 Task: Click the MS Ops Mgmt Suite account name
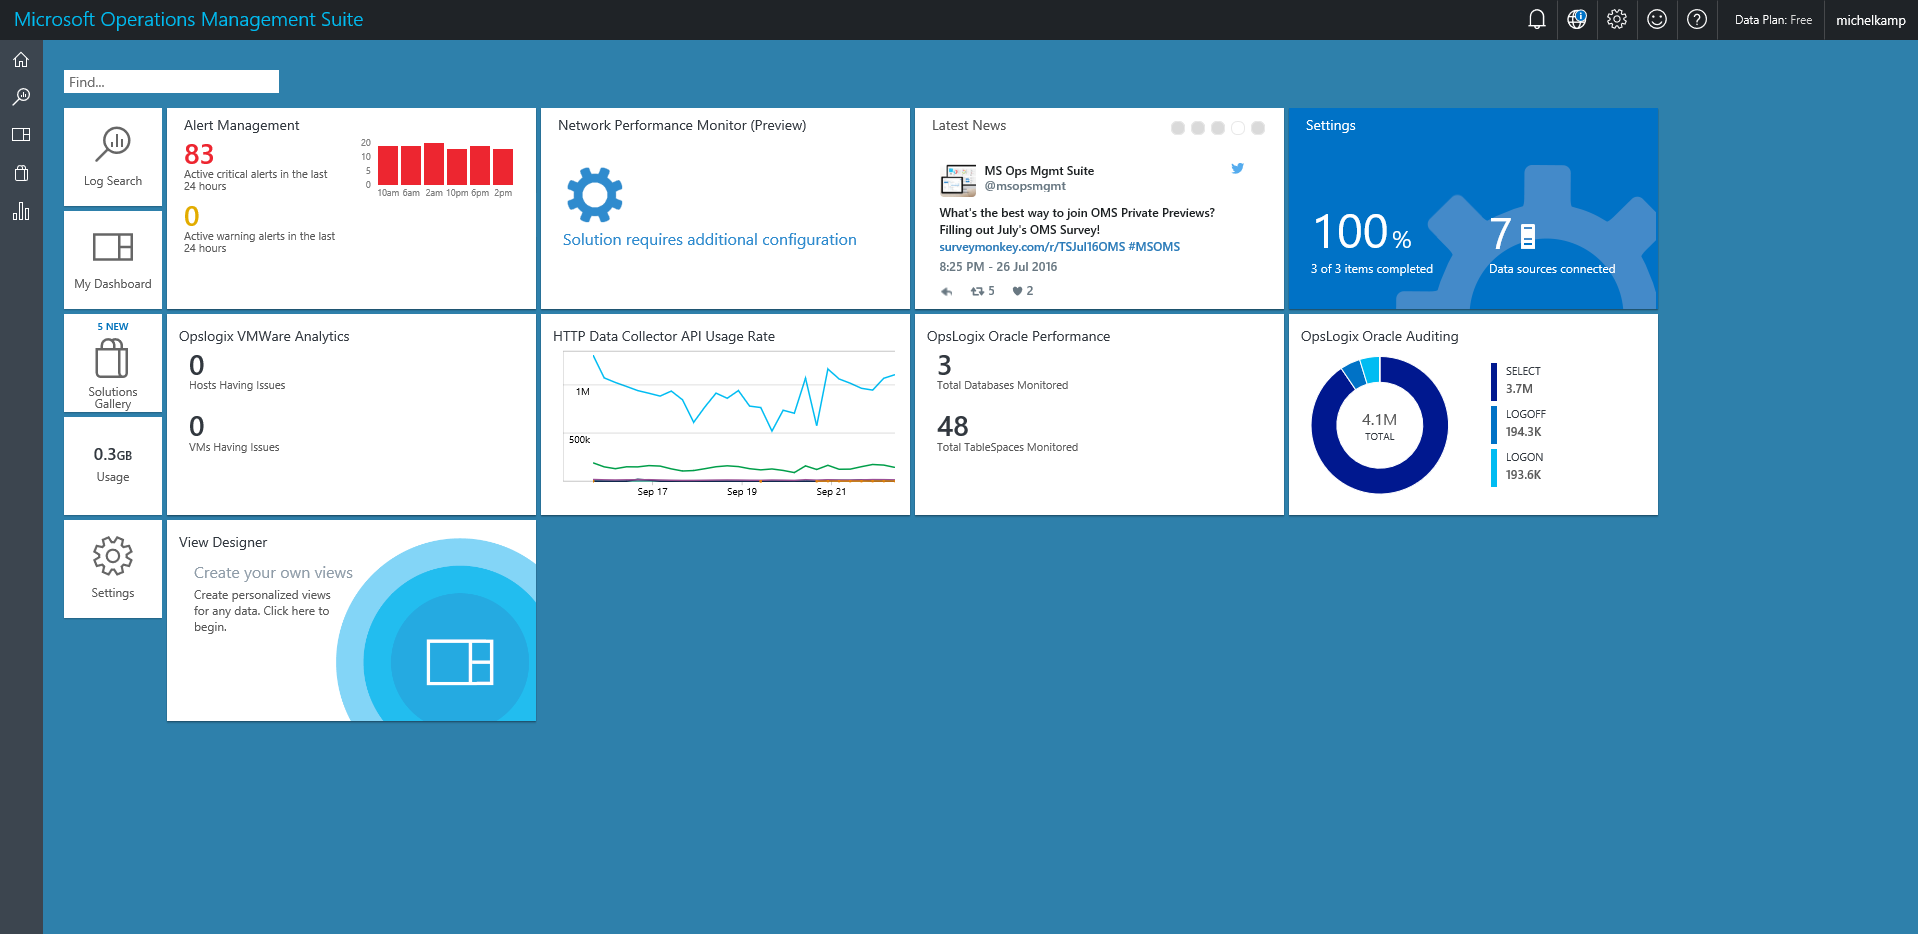point(1039,171)
